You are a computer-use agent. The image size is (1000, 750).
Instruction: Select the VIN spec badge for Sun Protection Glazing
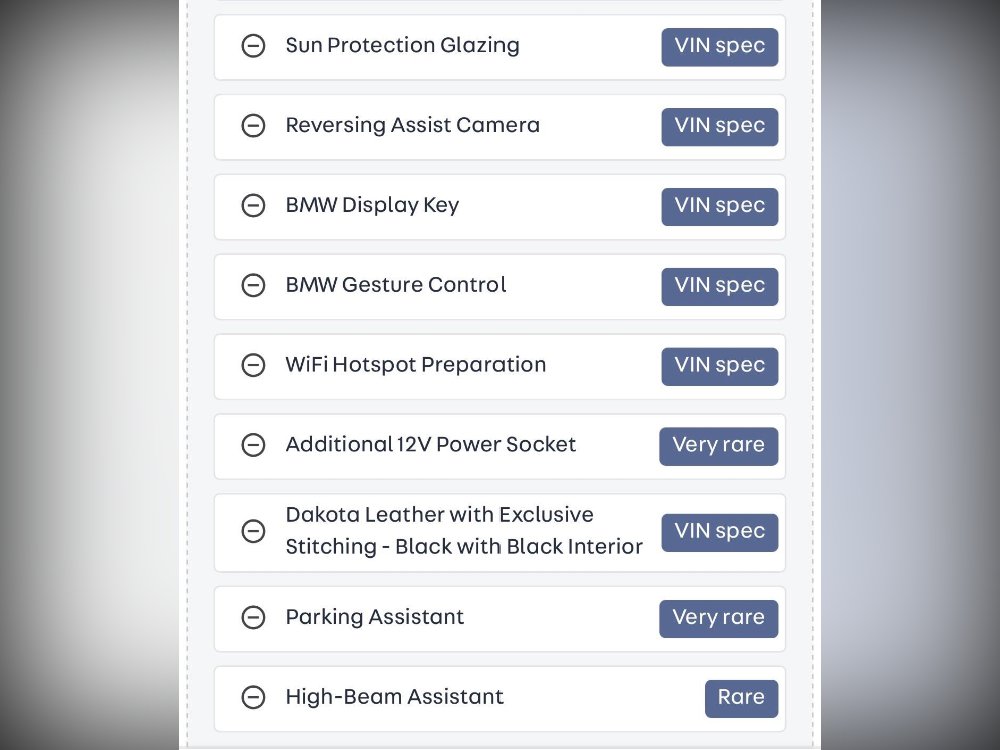click(719, 47)
